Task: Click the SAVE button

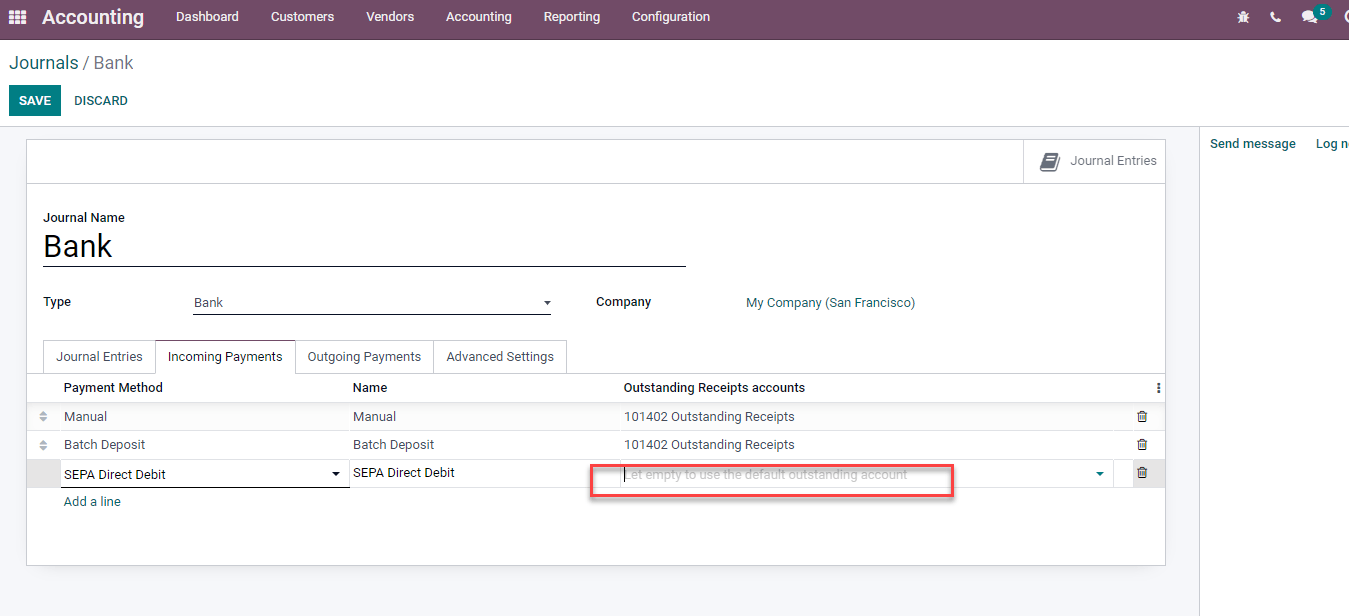Action: [34, 100]
